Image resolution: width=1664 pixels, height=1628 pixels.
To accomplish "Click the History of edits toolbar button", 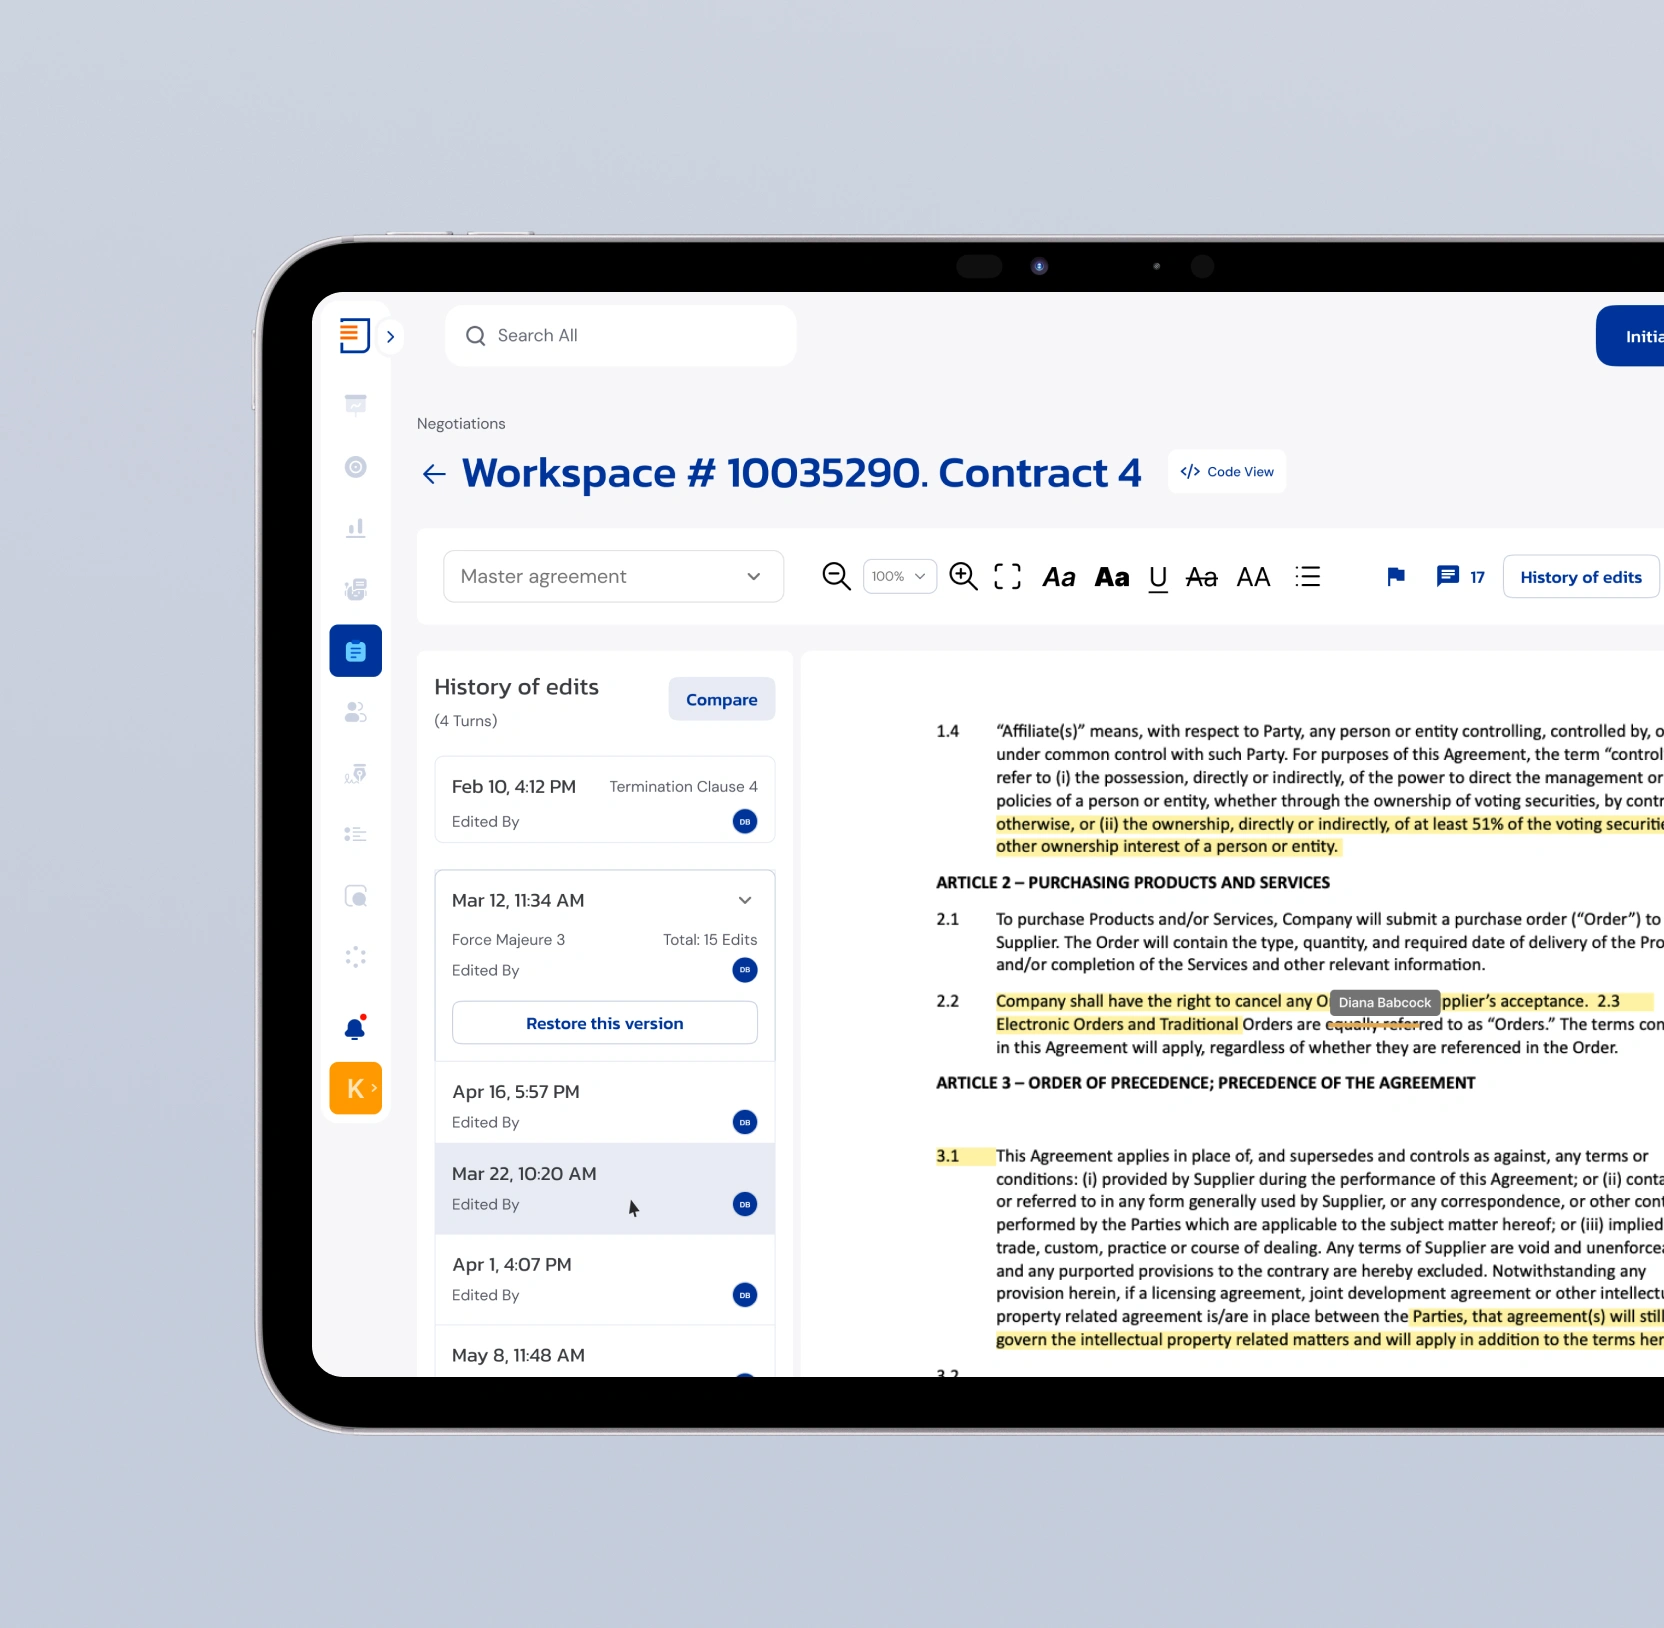I will coord(1581,577).
